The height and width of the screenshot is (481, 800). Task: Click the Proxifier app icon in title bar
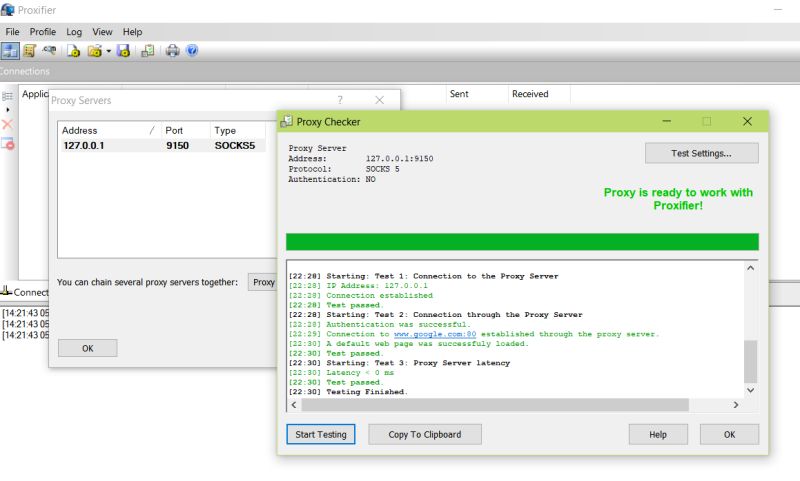tap(8, 10)
